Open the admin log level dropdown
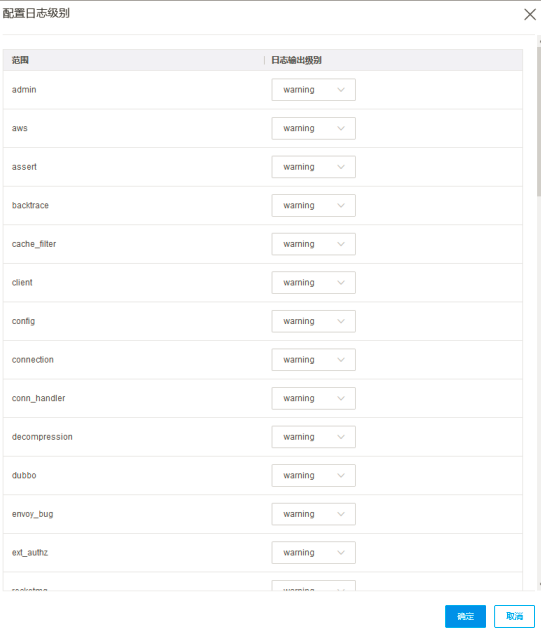The image size is (541, 629). tap(313, 89)
